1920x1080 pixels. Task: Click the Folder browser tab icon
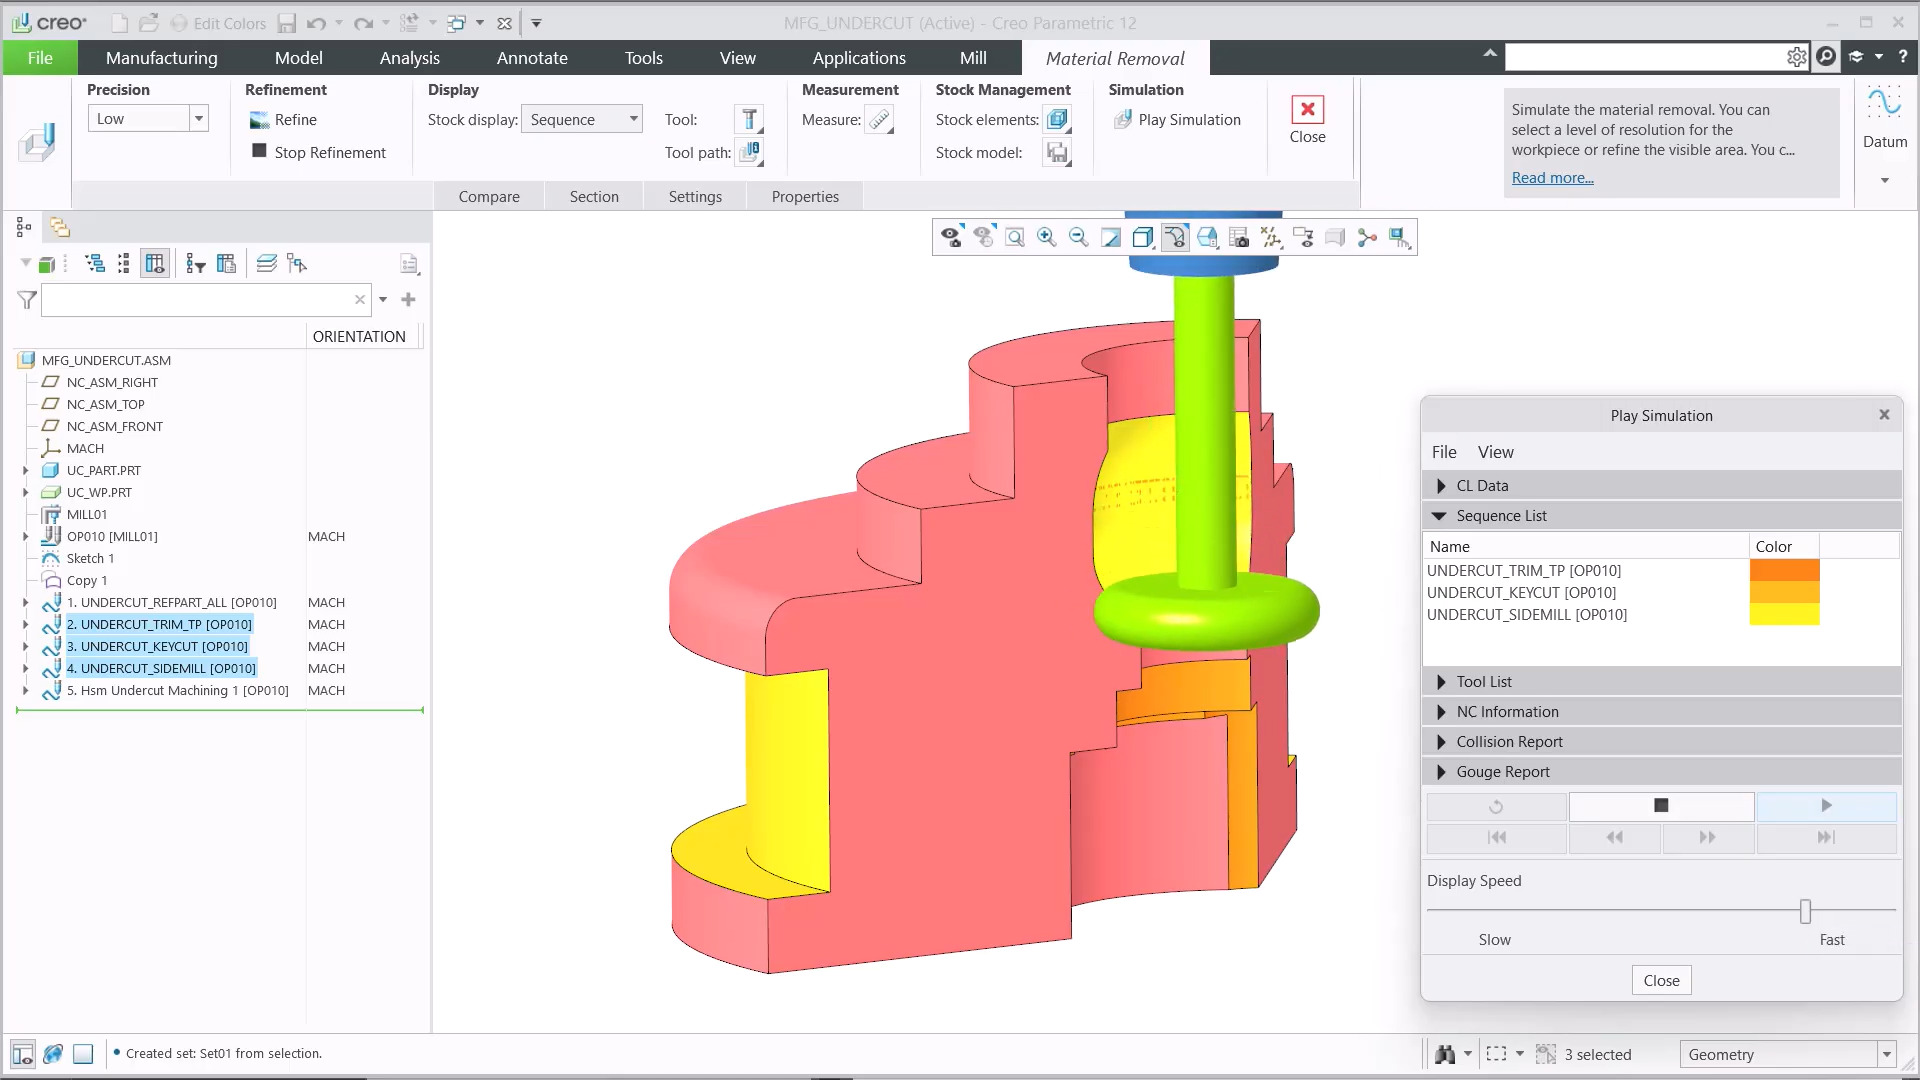tap(60, 228)
